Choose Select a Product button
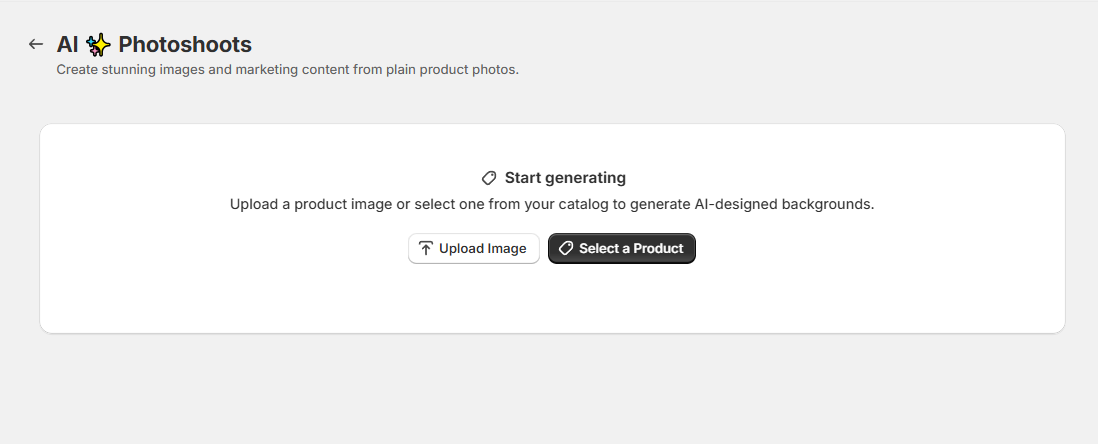The width and height of the screenshot is (1098, 444). pos(622,248)
